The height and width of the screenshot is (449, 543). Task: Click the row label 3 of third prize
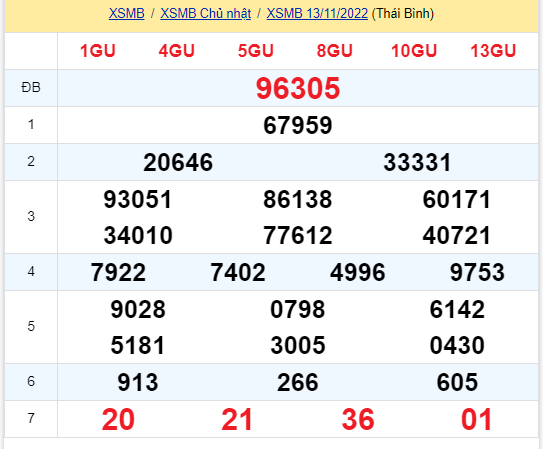coord(31,217)
